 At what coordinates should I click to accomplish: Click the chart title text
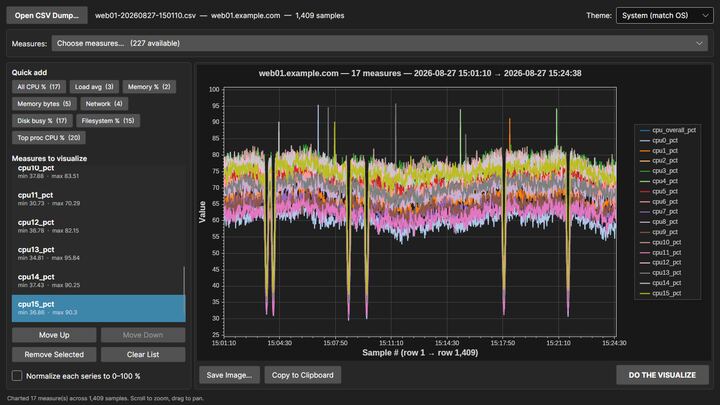click(x=420, y=73)
